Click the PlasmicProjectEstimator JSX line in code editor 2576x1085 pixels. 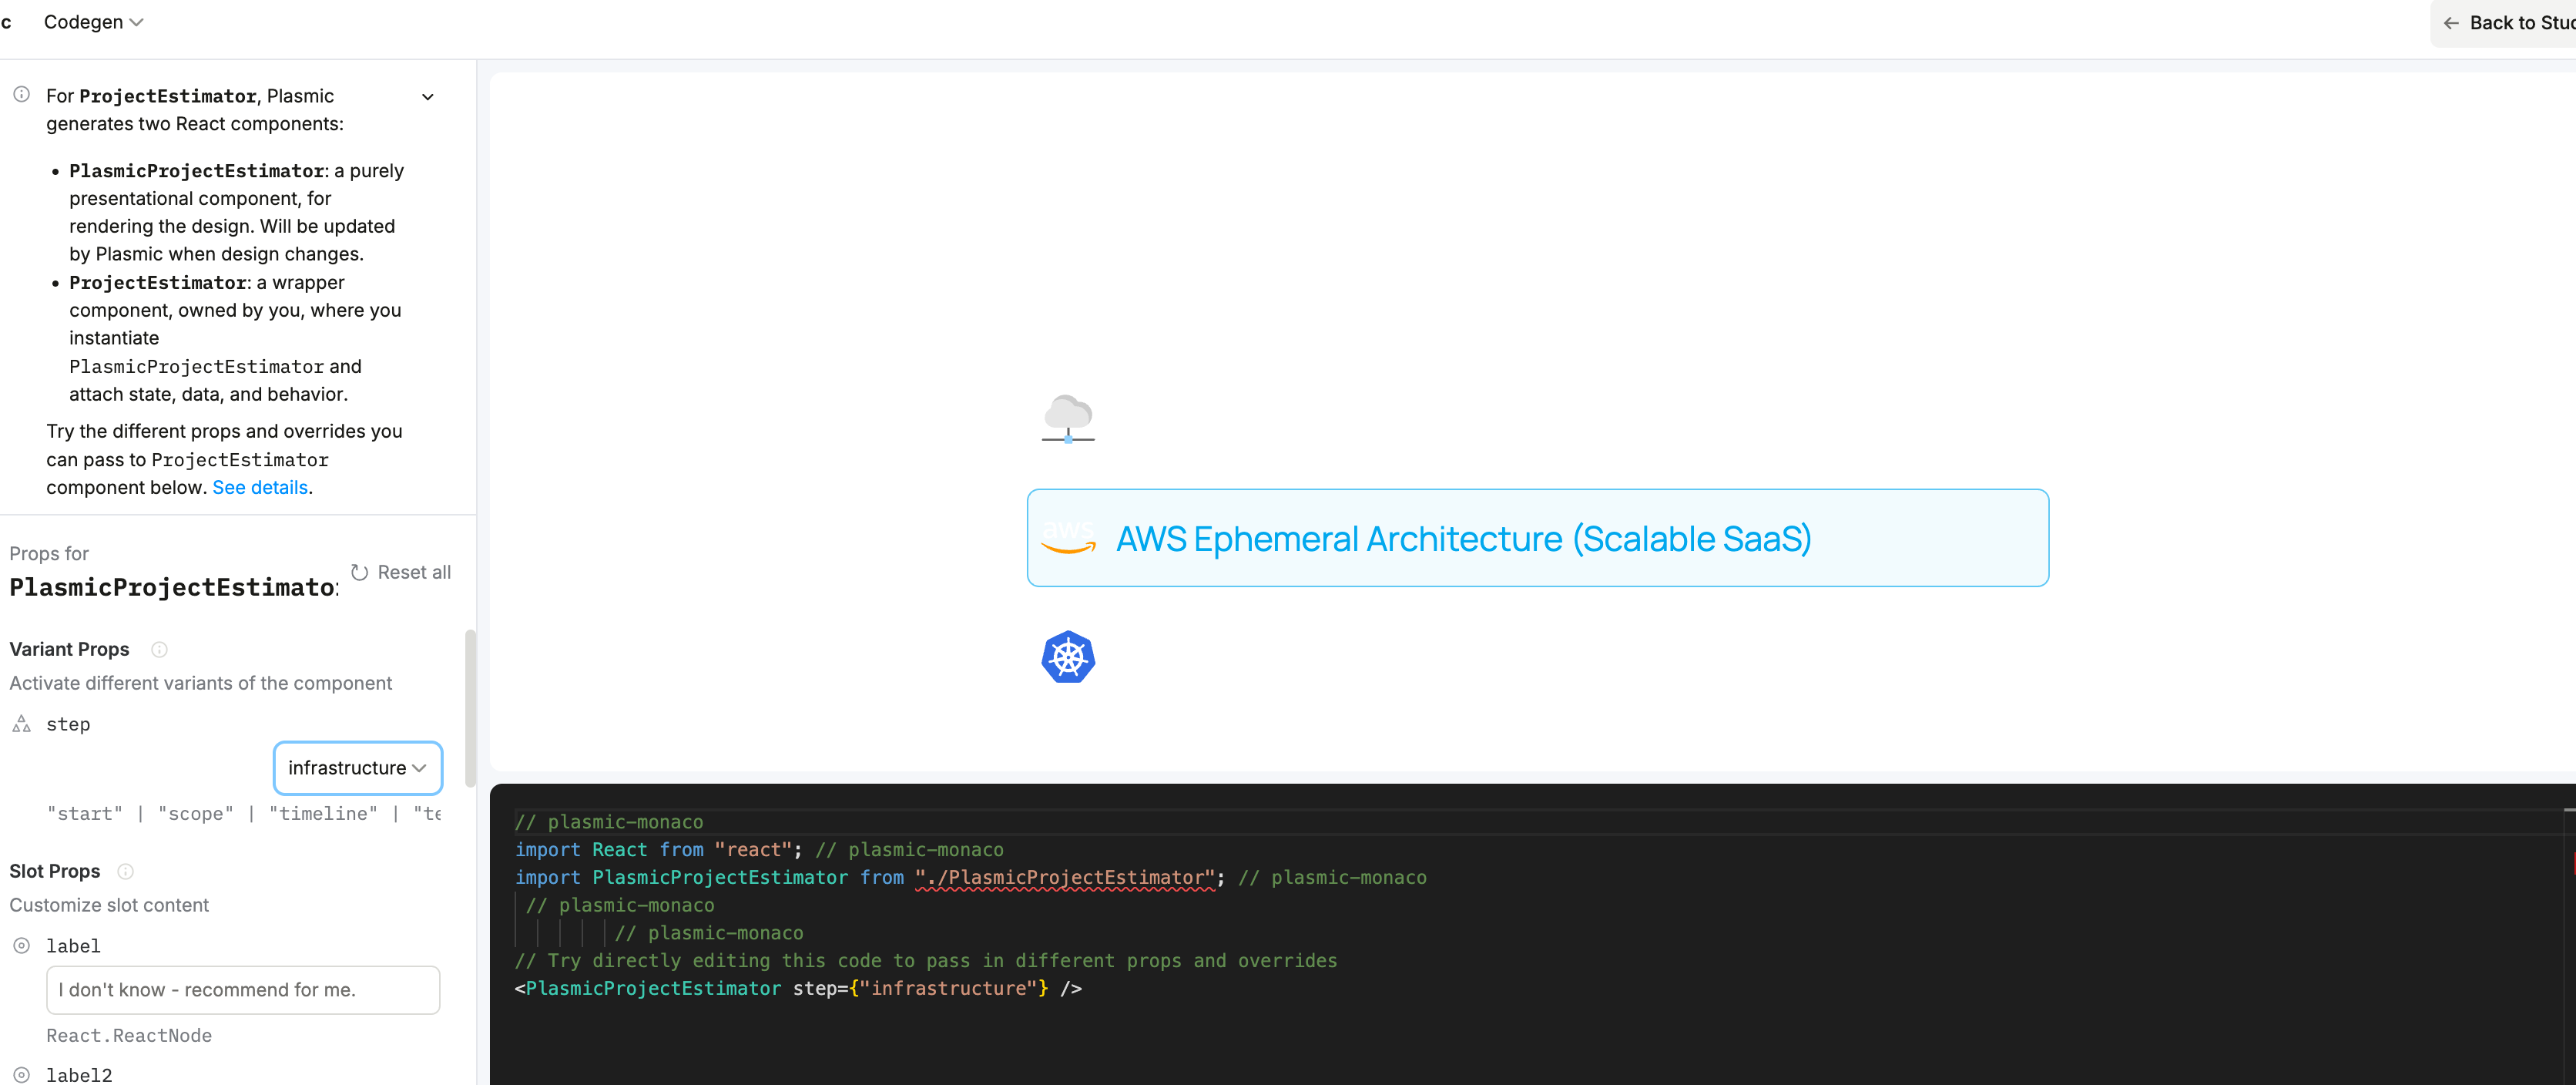click(797, 988)
